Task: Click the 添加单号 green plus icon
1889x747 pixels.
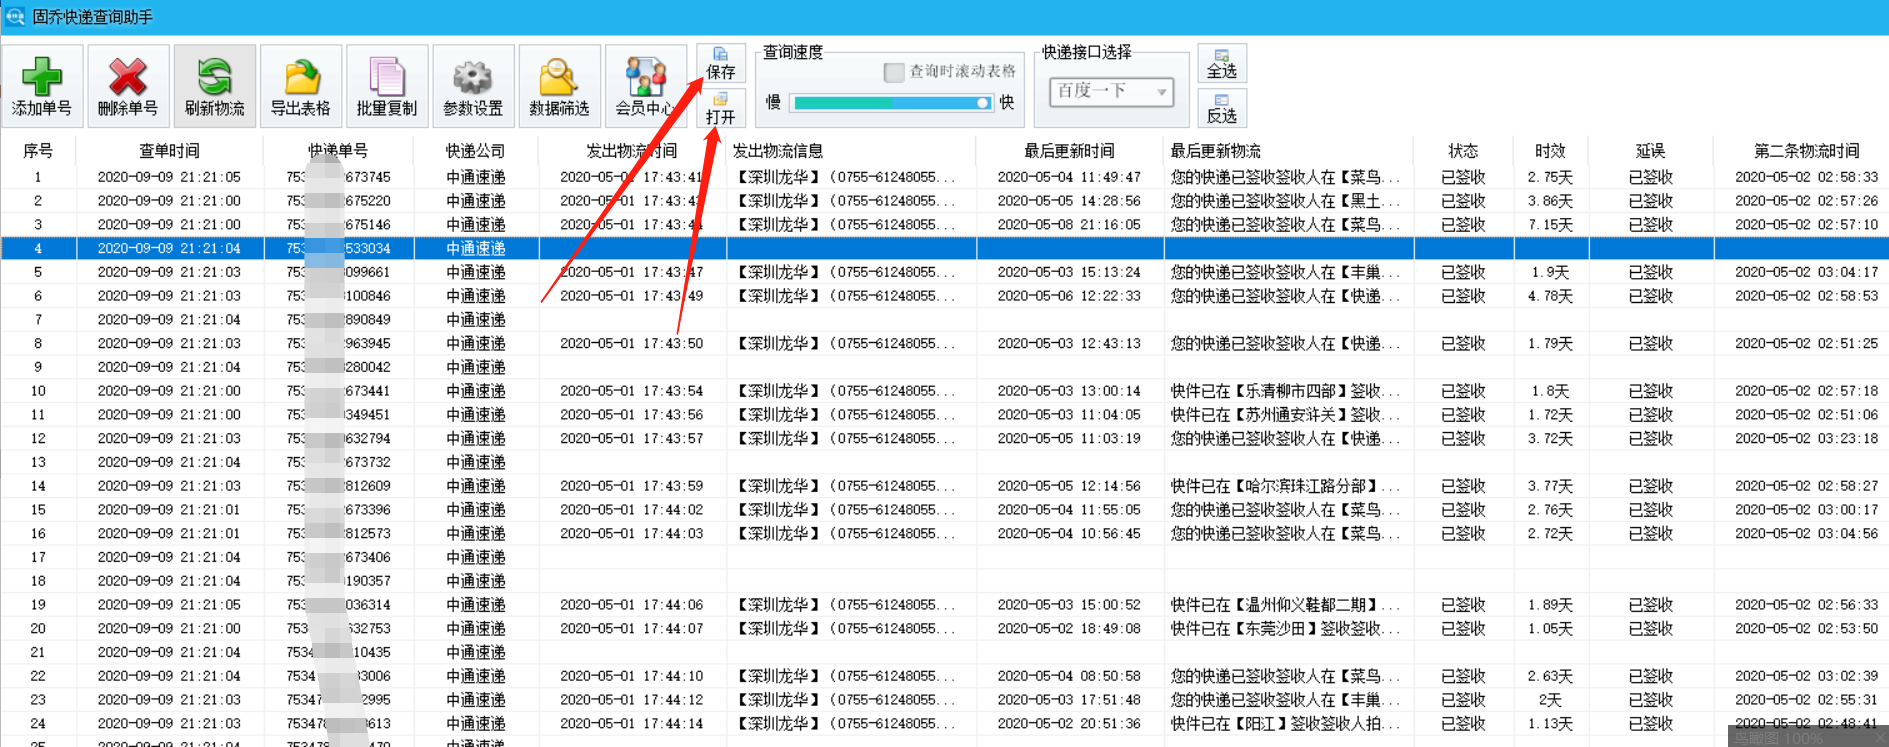Action: click(42, 77)
